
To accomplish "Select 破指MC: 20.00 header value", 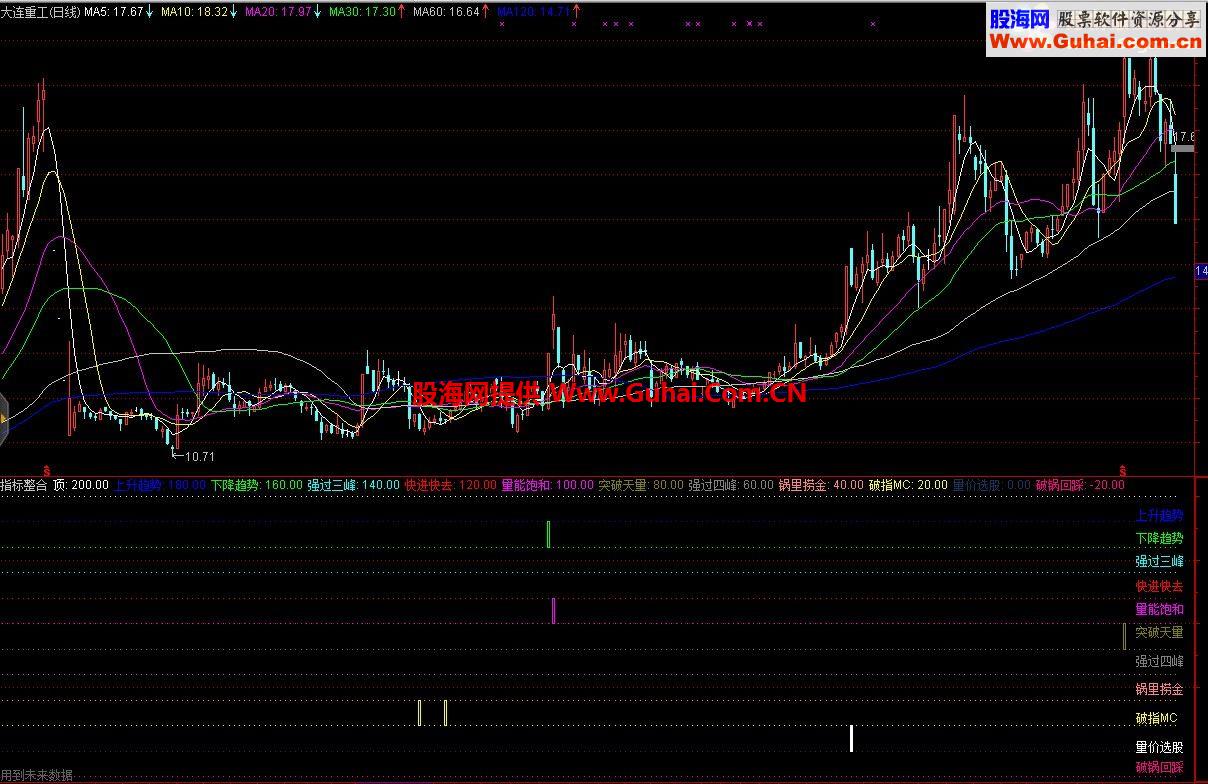I will [x=908, y=485].
